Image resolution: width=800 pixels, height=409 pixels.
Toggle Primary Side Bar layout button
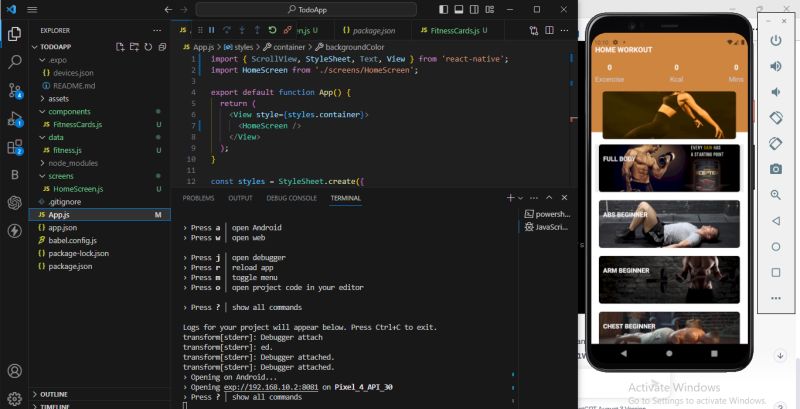point(443,9)
